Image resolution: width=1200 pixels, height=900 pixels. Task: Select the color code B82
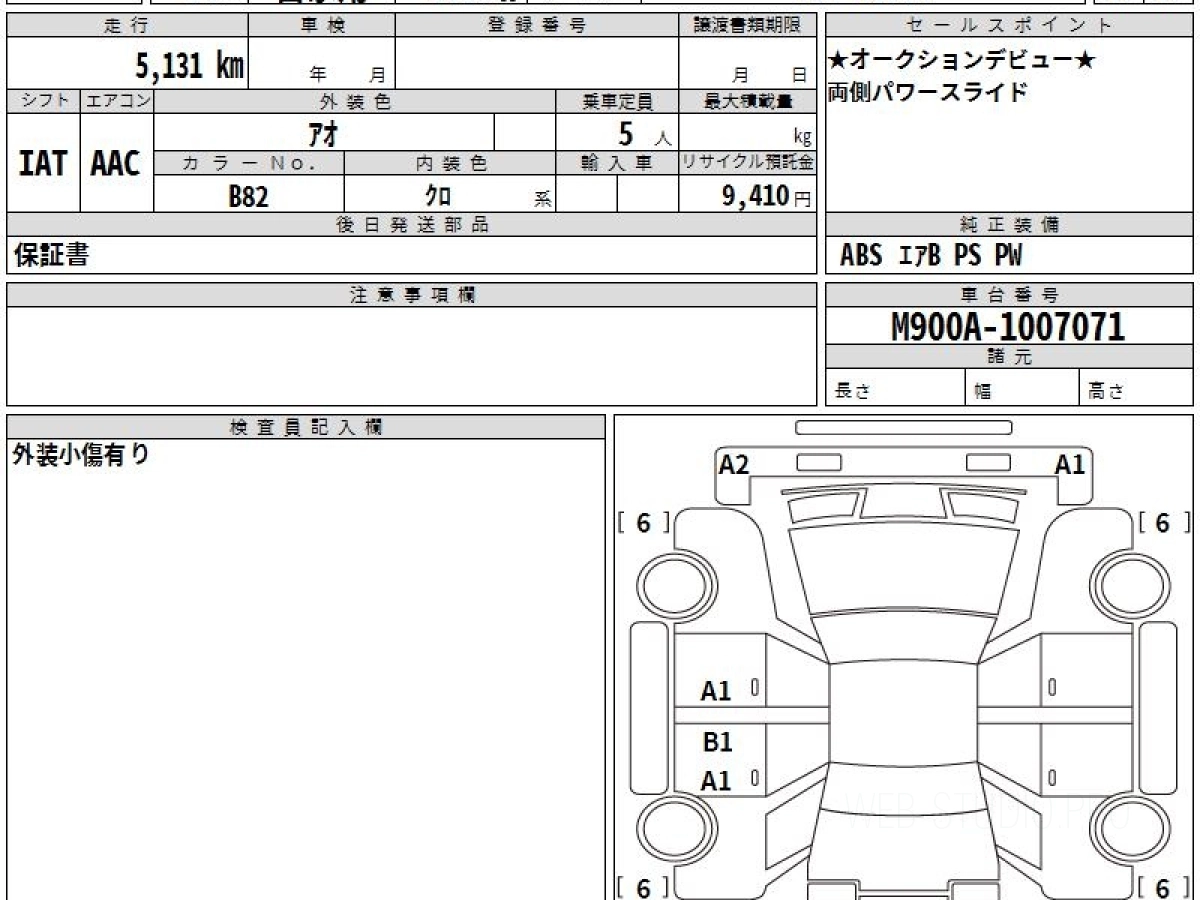[x=249, y=196]
